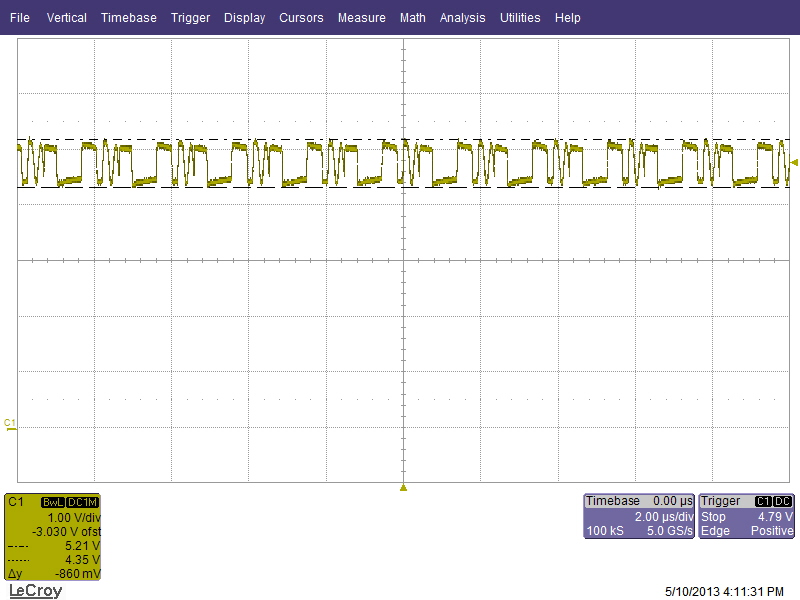Open the Vertical menu
This screenshot has width=800, height=600.
tap(66, 18)
